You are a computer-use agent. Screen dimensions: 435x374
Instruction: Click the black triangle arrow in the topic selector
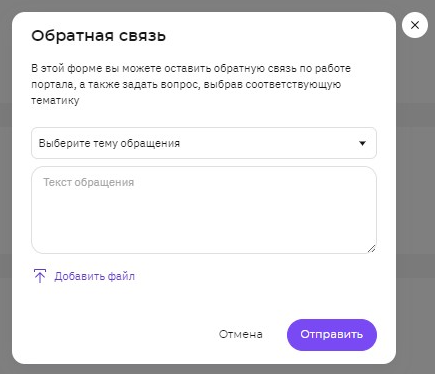[362, 143]
